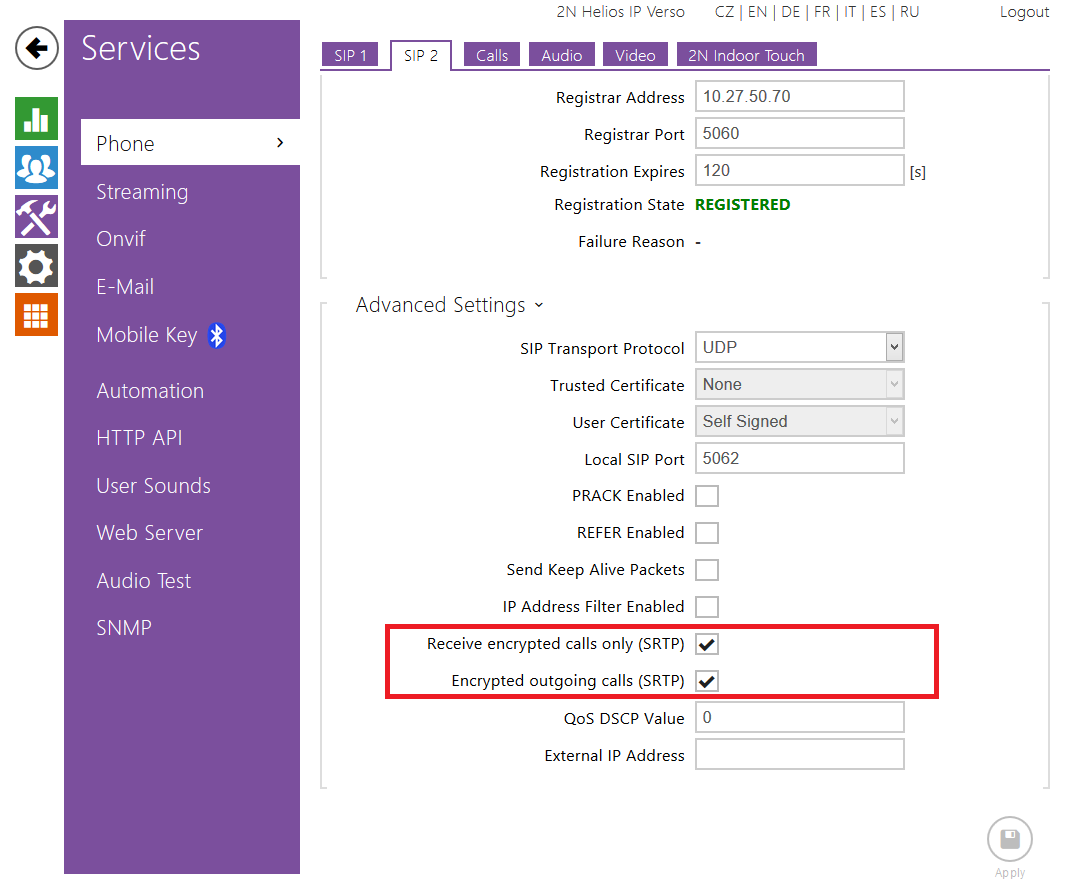Open Streaming in the Services menu
This screenshot has width=1075, height=886.
pyautogui.click(x=142, y=192)
